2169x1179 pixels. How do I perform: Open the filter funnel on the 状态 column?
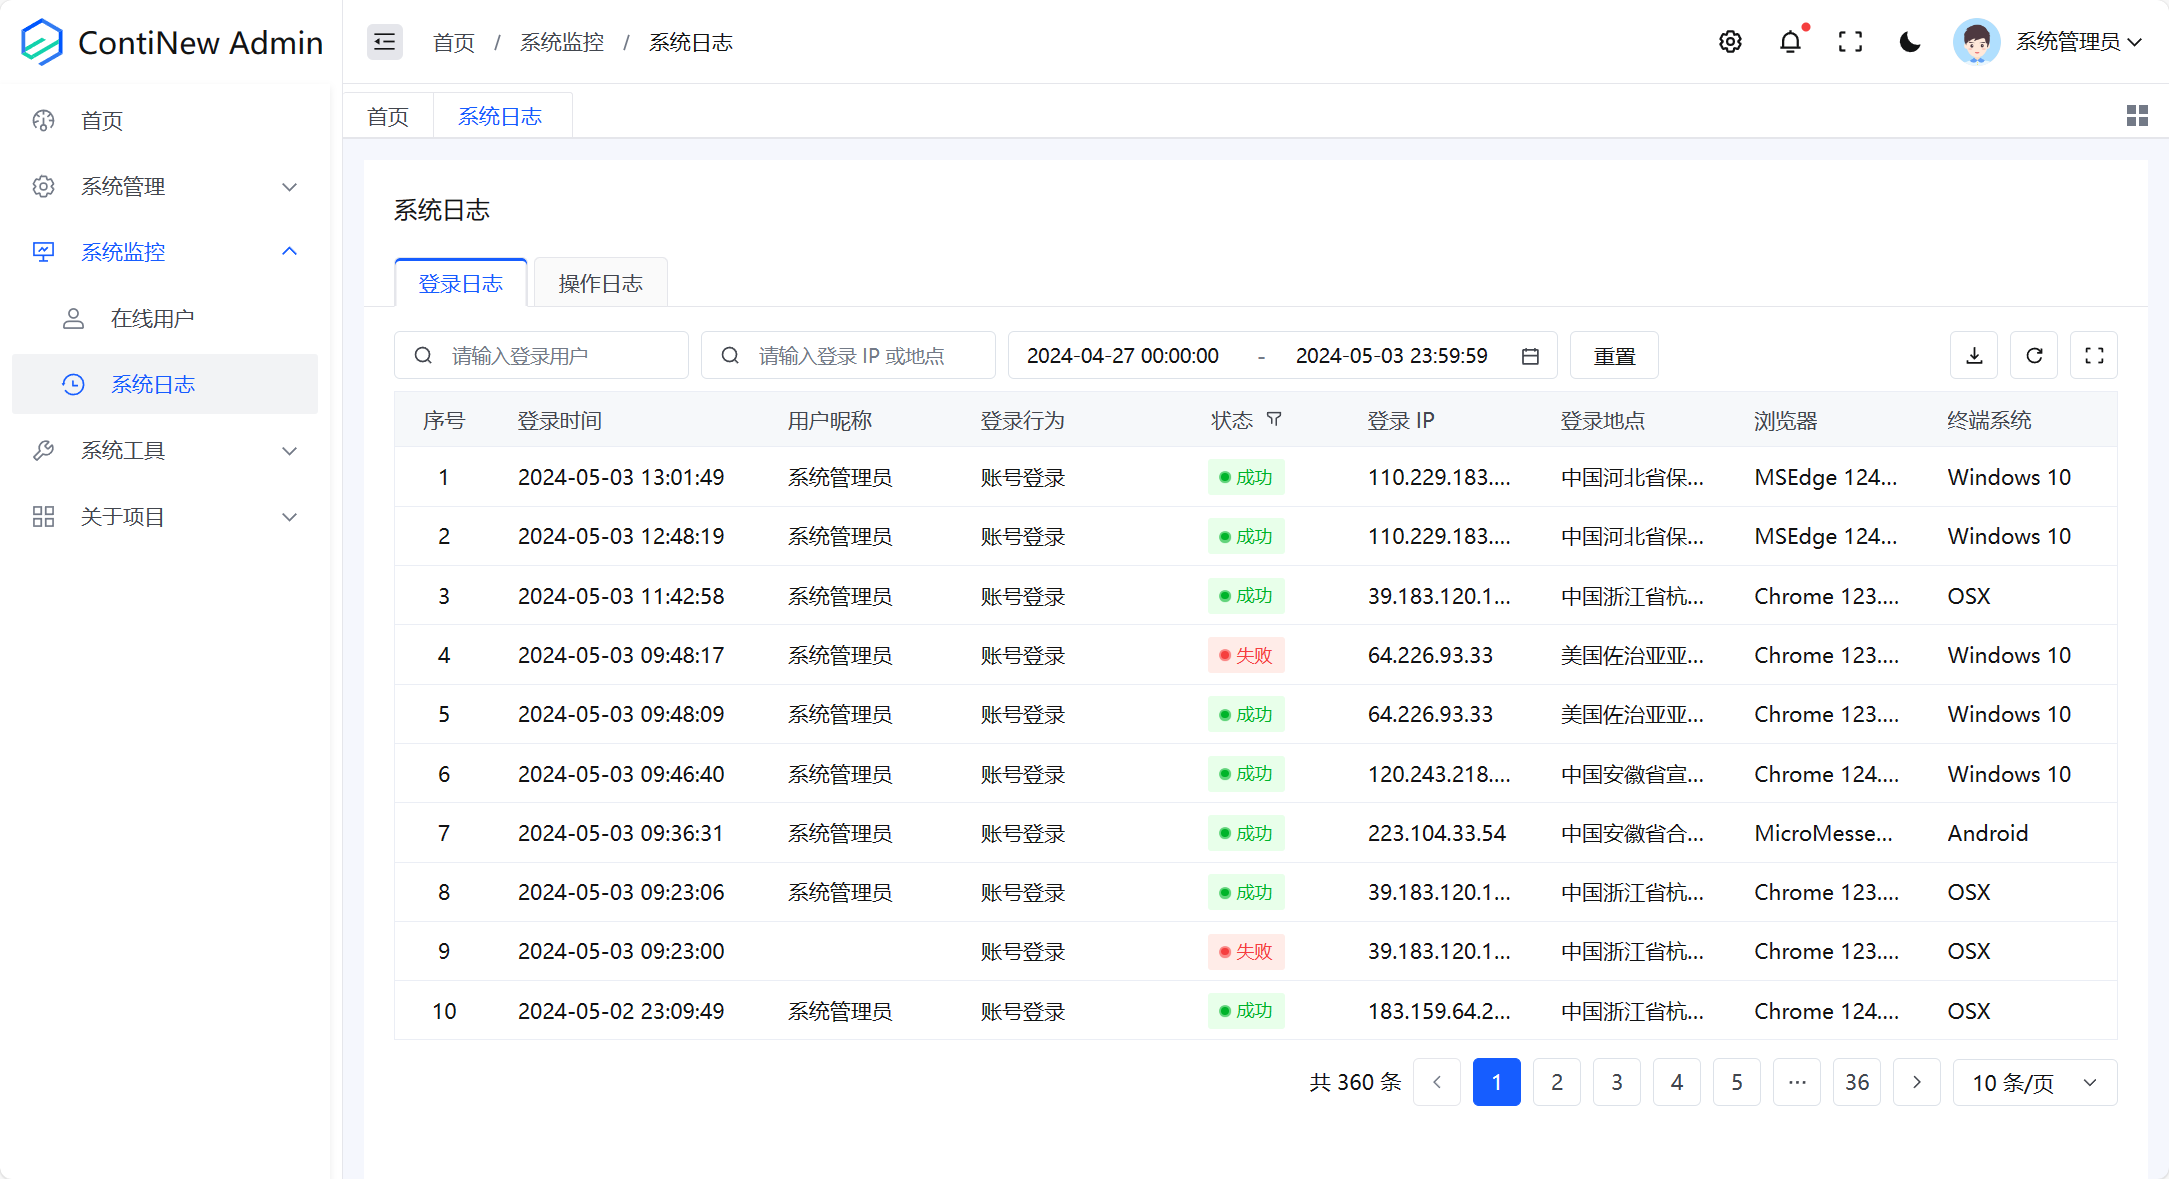(1276, 420)
